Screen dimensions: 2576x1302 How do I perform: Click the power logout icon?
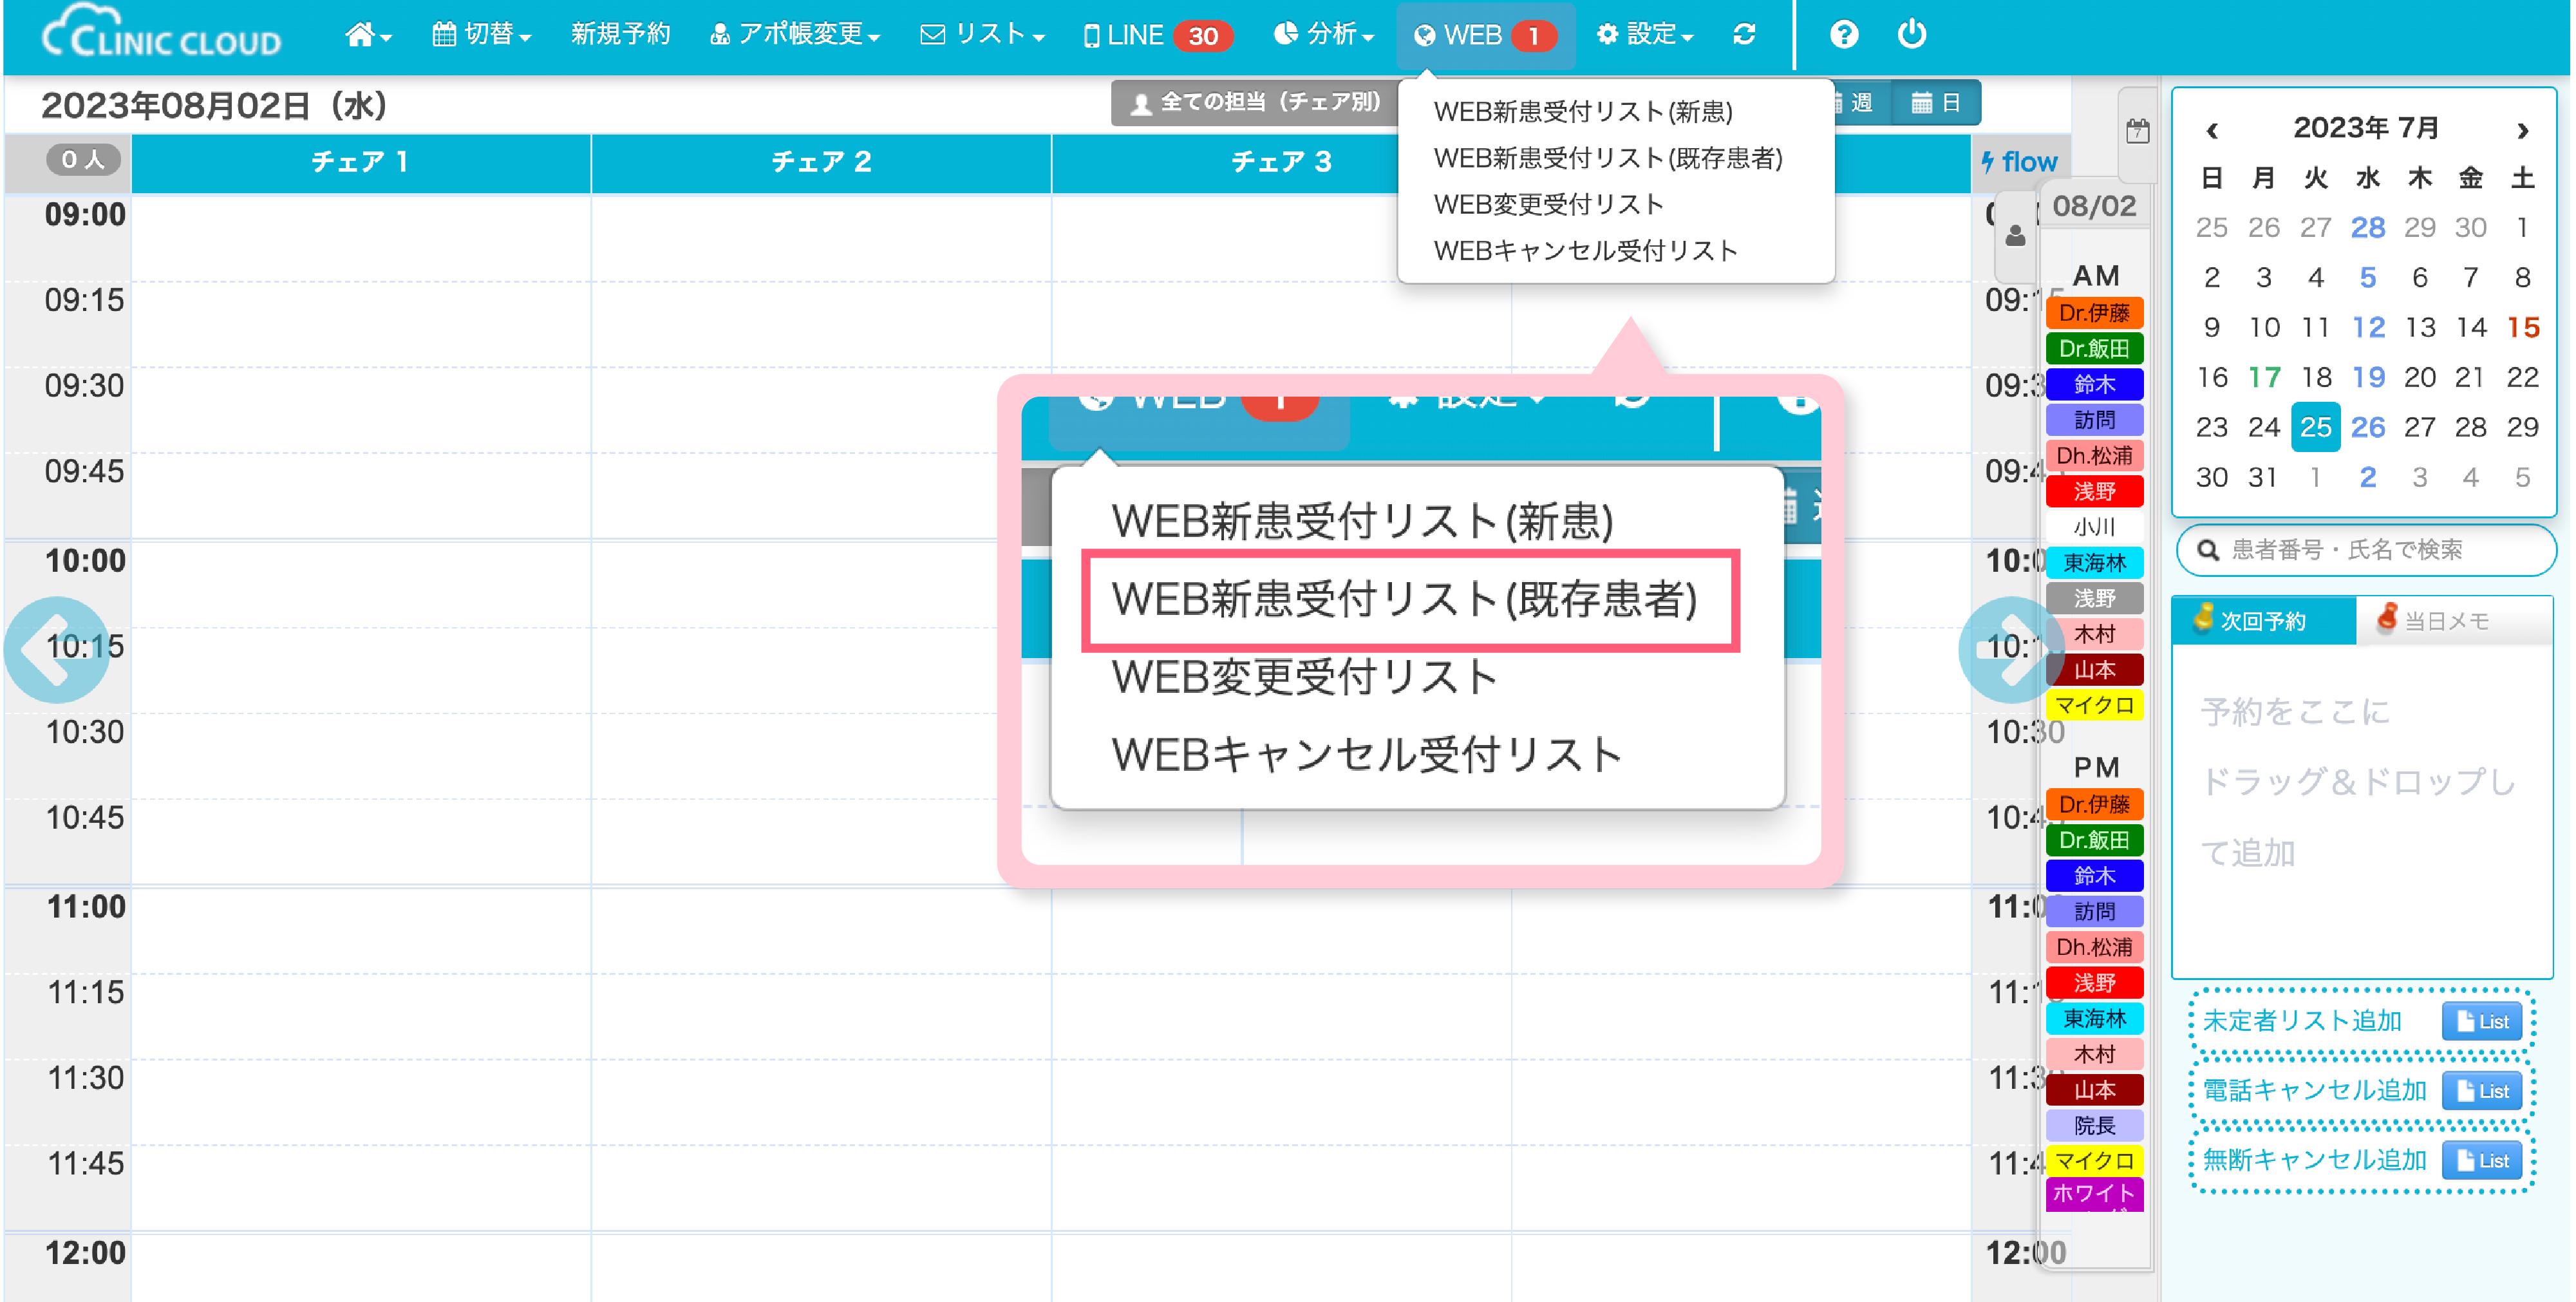point(1911,35)
